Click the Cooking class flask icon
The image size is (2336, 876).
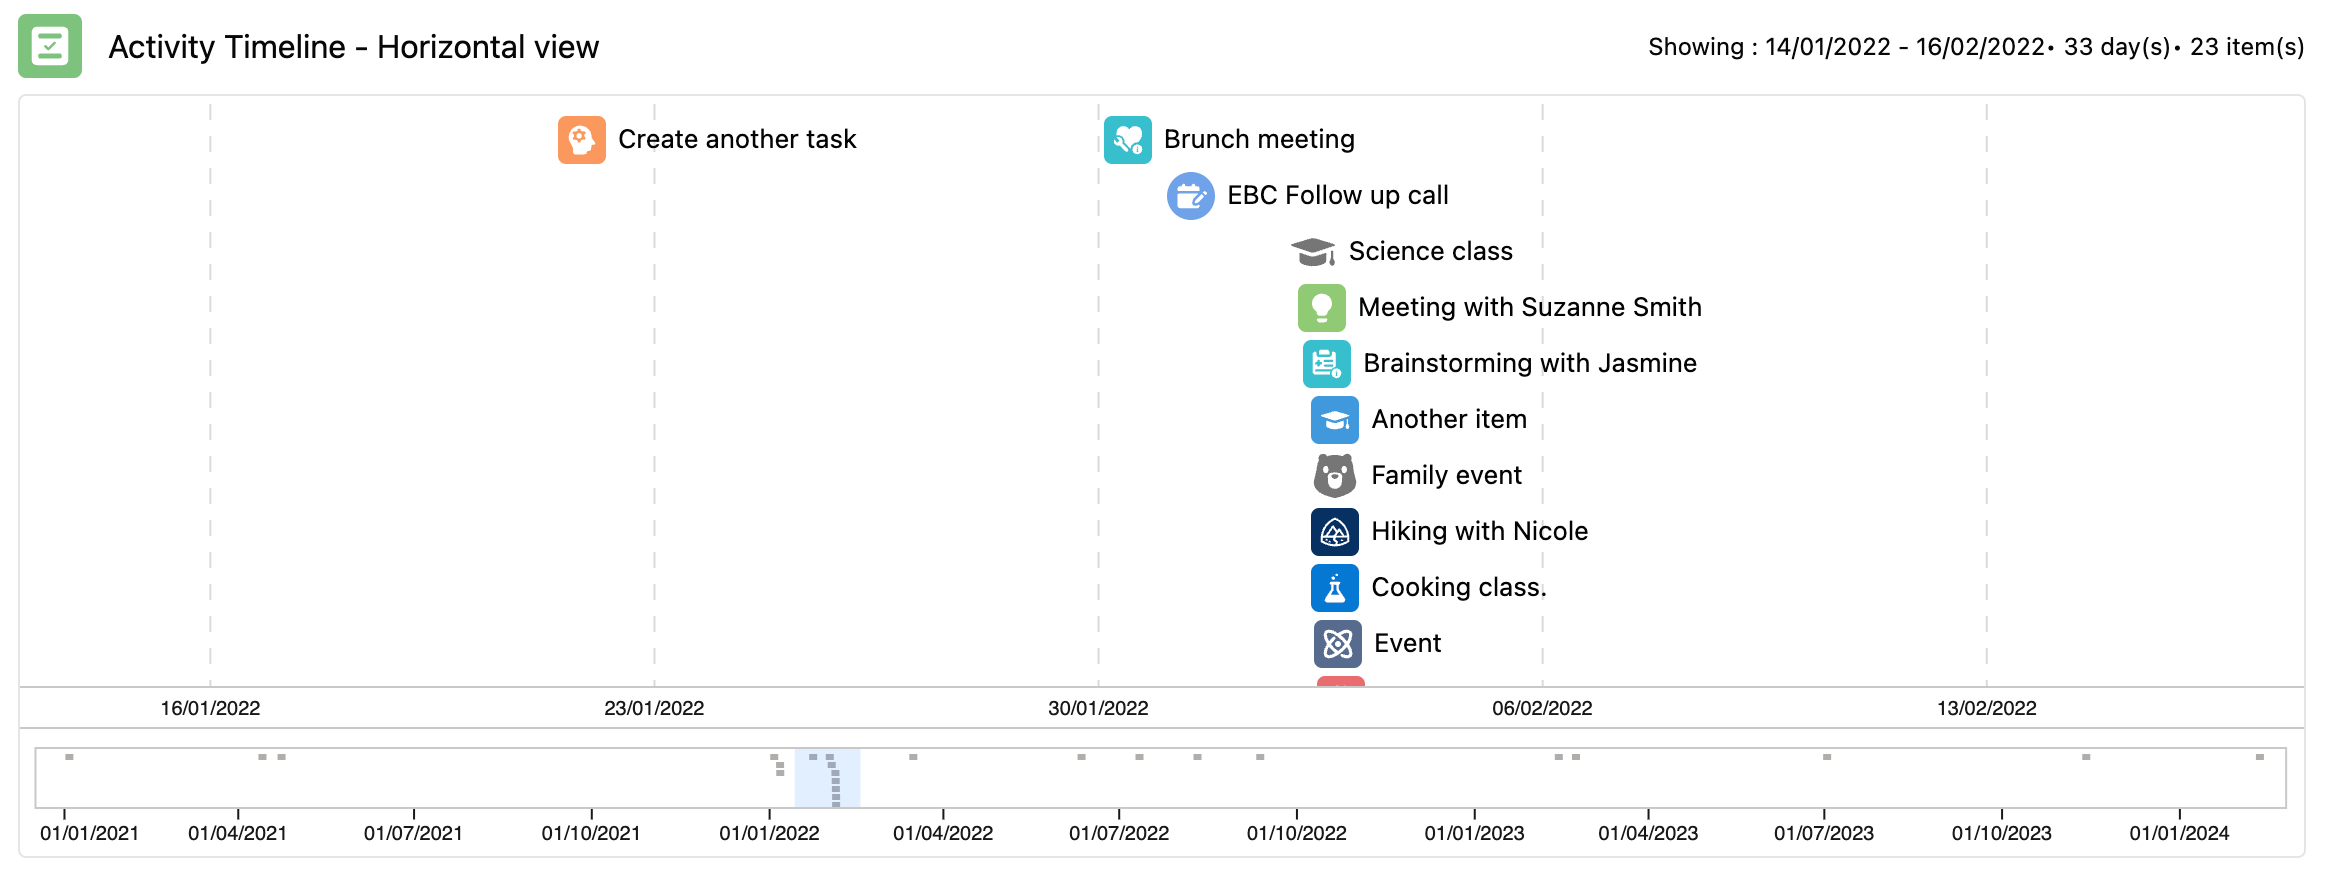click(x=1335, y=588)
